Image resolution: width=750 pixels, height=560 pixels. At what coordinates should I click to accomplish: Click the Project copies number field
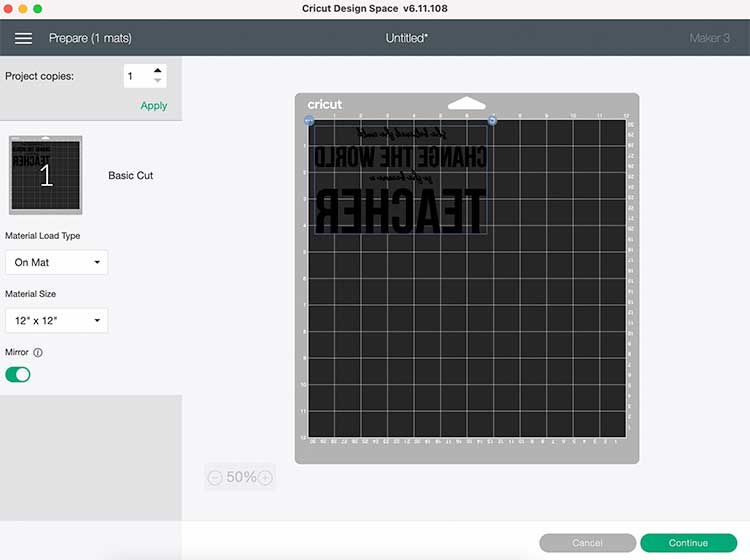145,76
